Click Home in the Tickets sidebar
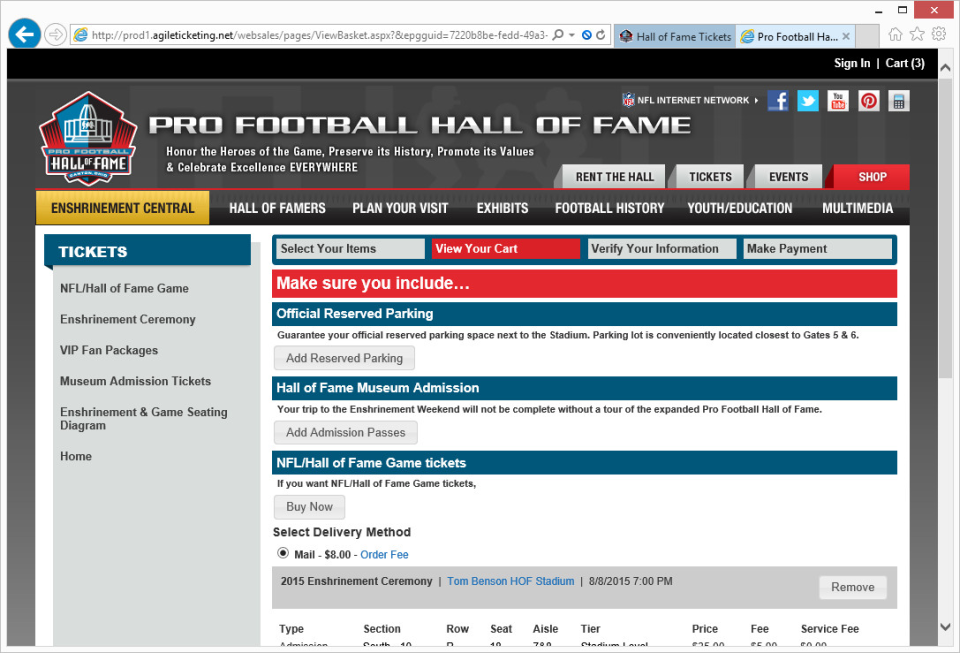 point(76,456)
